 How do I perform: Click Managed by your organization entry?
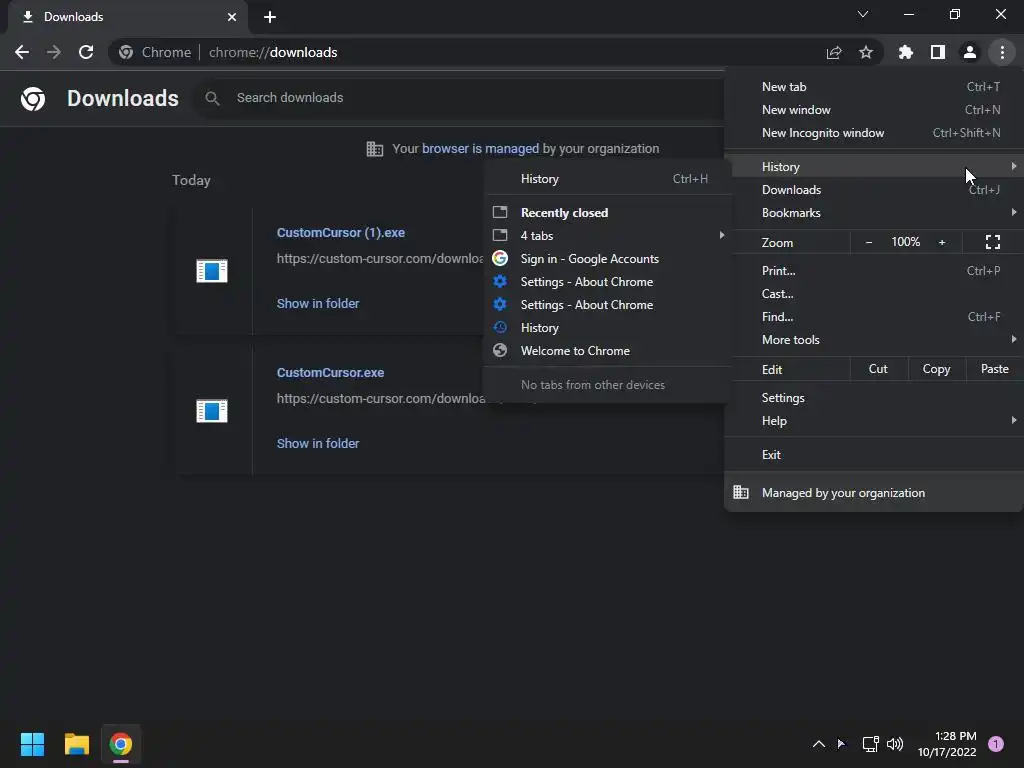tap(874, 493)
